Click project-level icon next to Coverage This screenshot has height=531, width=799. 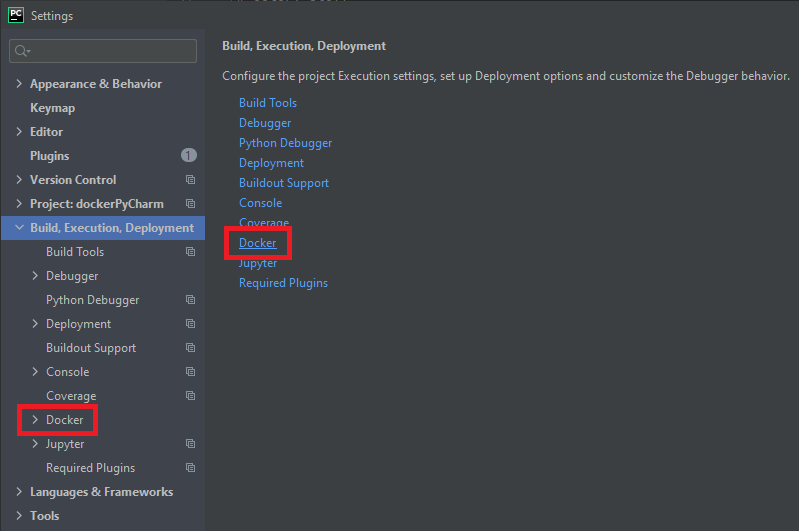click(x=190, y=395)
